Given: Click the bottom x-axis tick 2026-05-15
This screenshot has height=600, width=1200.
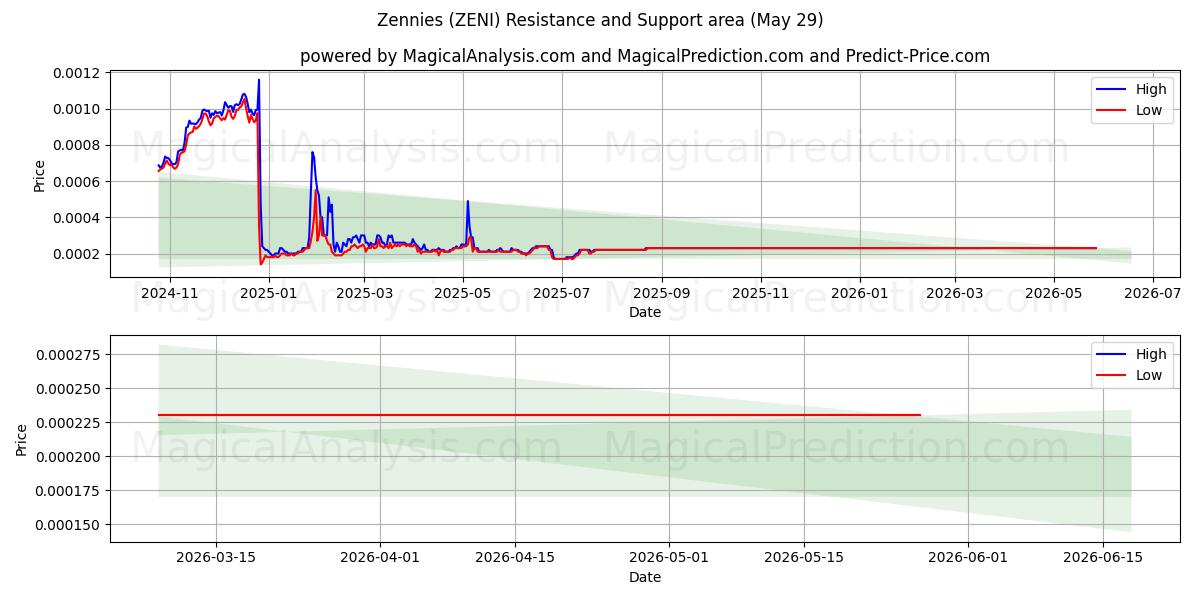Looking at the screenshot, I should coord(804,559).
